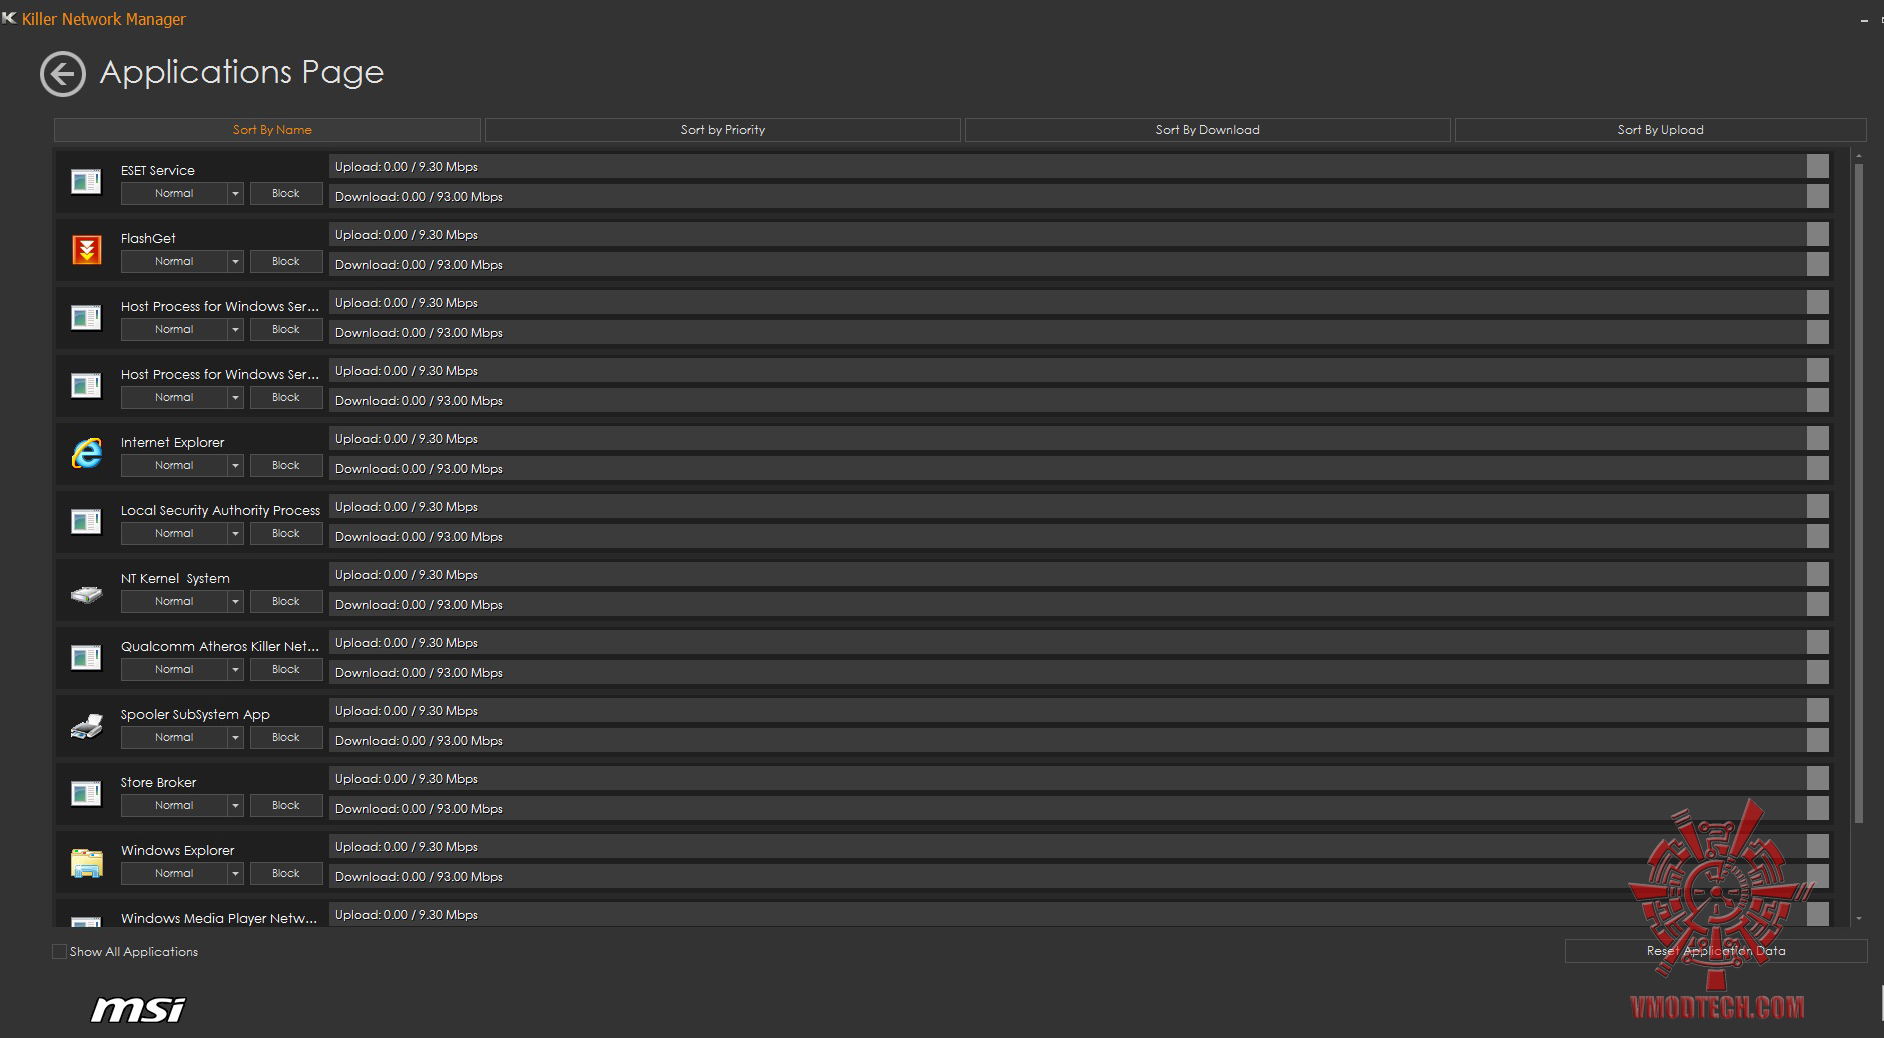Click the Store Broker upload limit bar
This screenshot has height=1038, width=1884.
[1079, 779]
